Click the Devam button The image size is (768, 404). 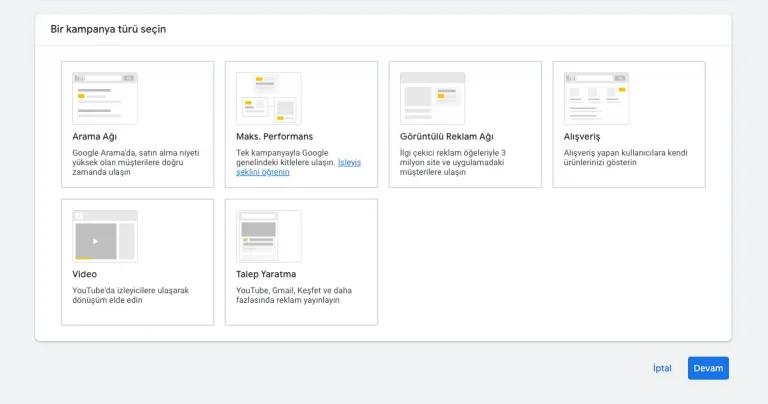[708, 368]
